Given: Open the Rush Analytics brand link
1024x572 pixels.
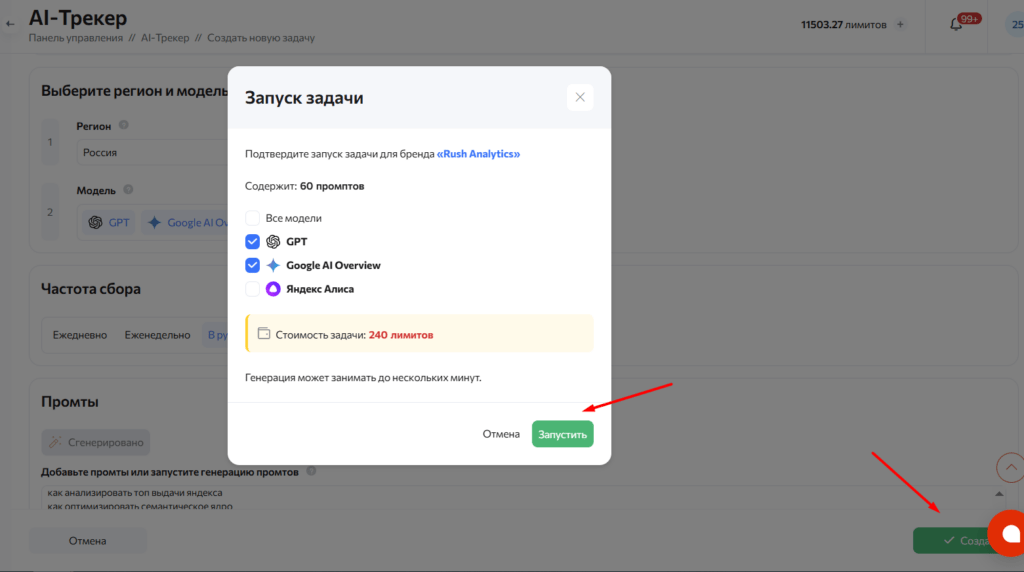Looking at the screenshot, I should click(479, 155).
